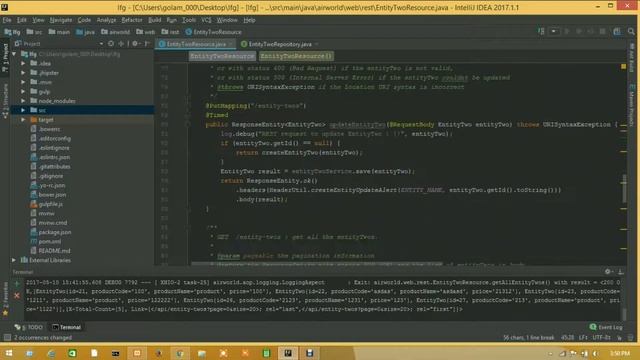Open Terminal panel settings gear

608,271
